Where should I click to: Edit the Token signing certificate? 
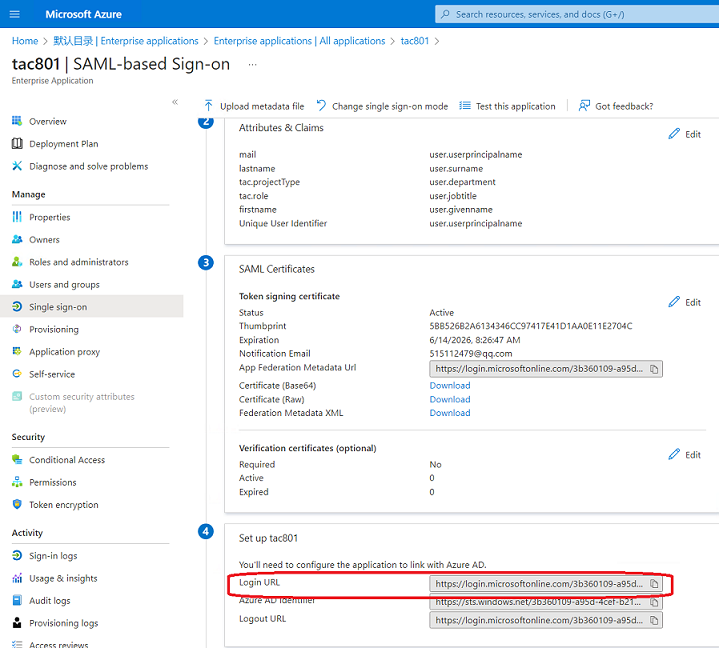(685, 302)
